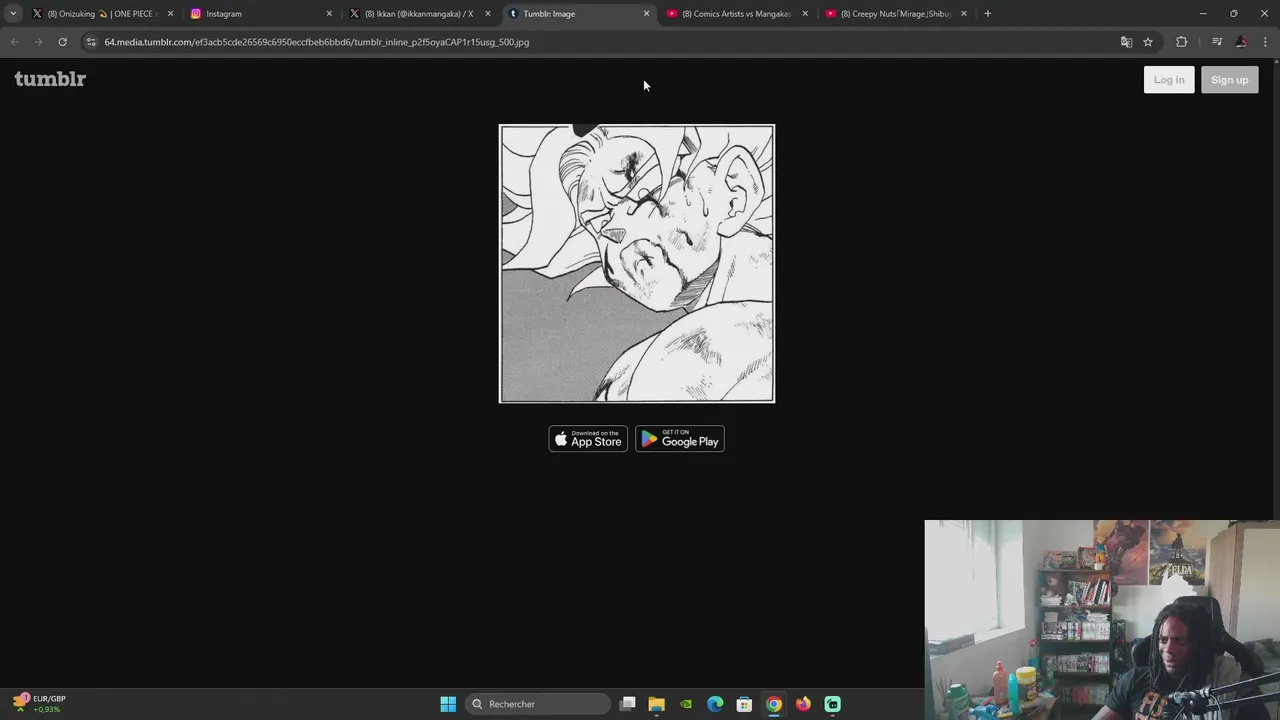Click the tumblr logo

click(50, 79)
